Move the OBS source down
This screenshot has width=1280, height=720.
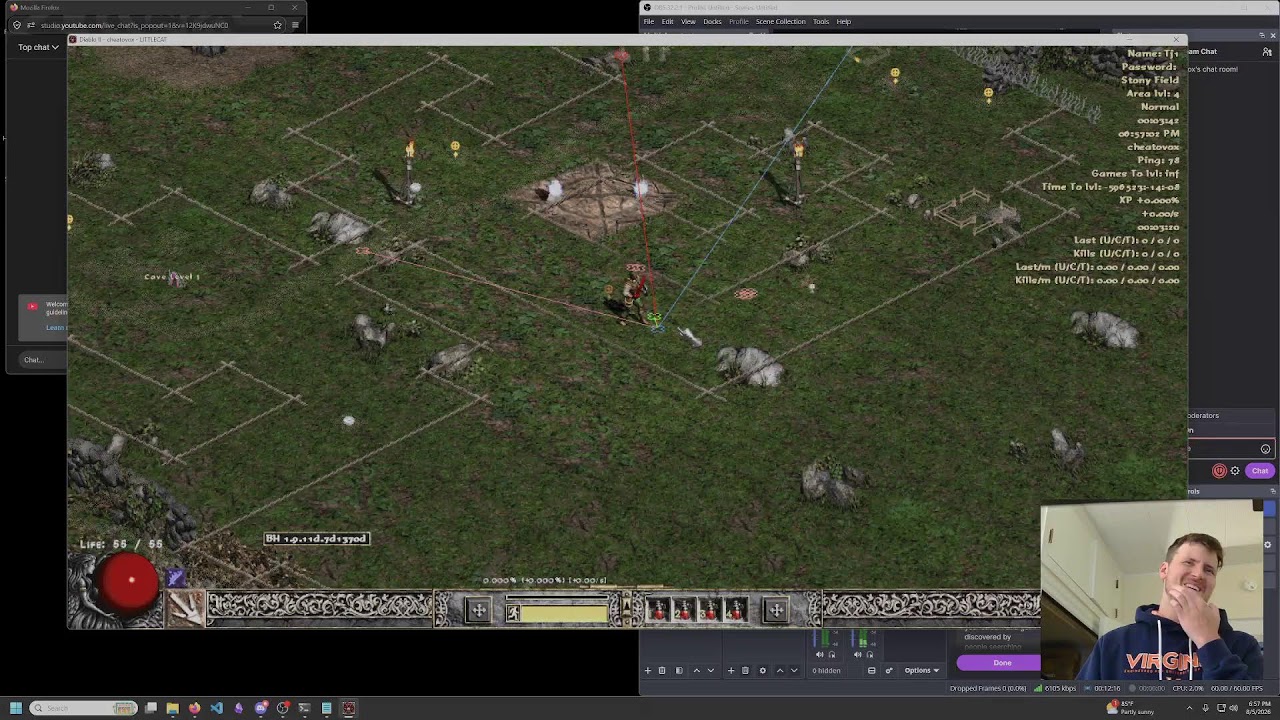pyautogui.click(x=794, y=670)
